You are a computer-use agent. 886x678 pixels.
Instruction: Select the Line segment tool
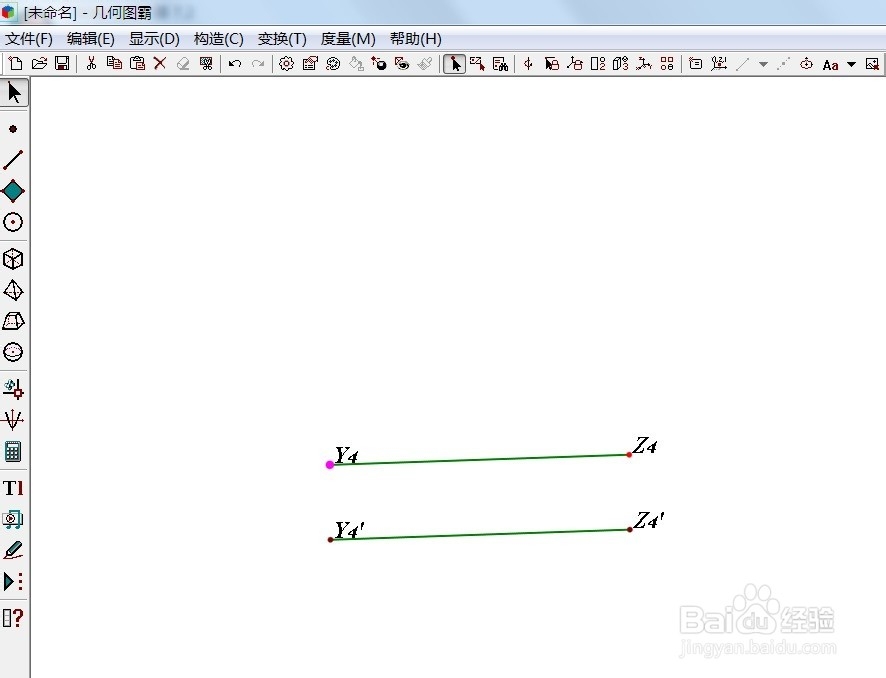point(13,160)
